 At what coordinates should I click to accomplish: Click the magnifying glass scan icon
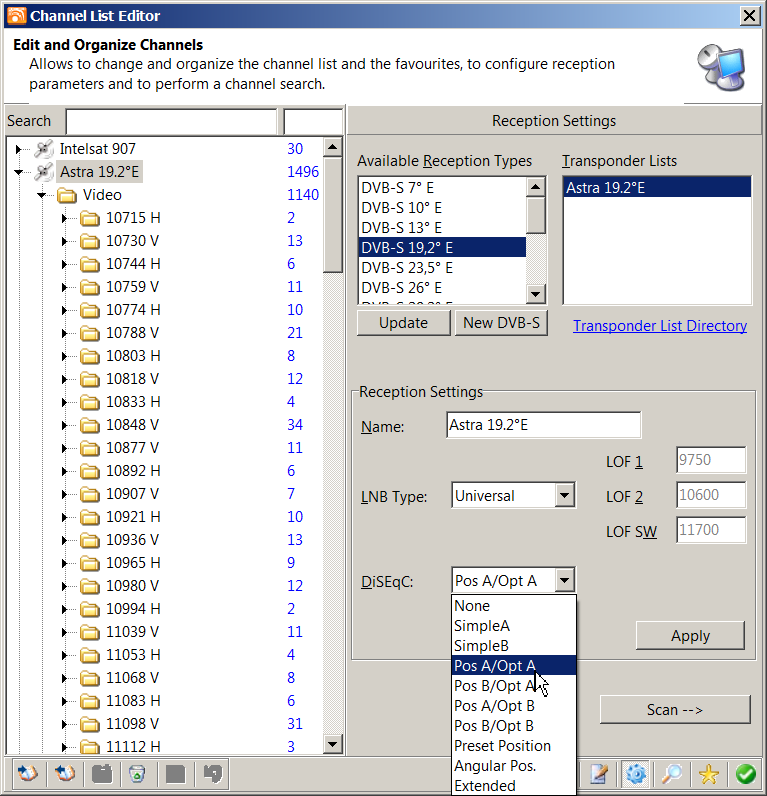[672, 773]
